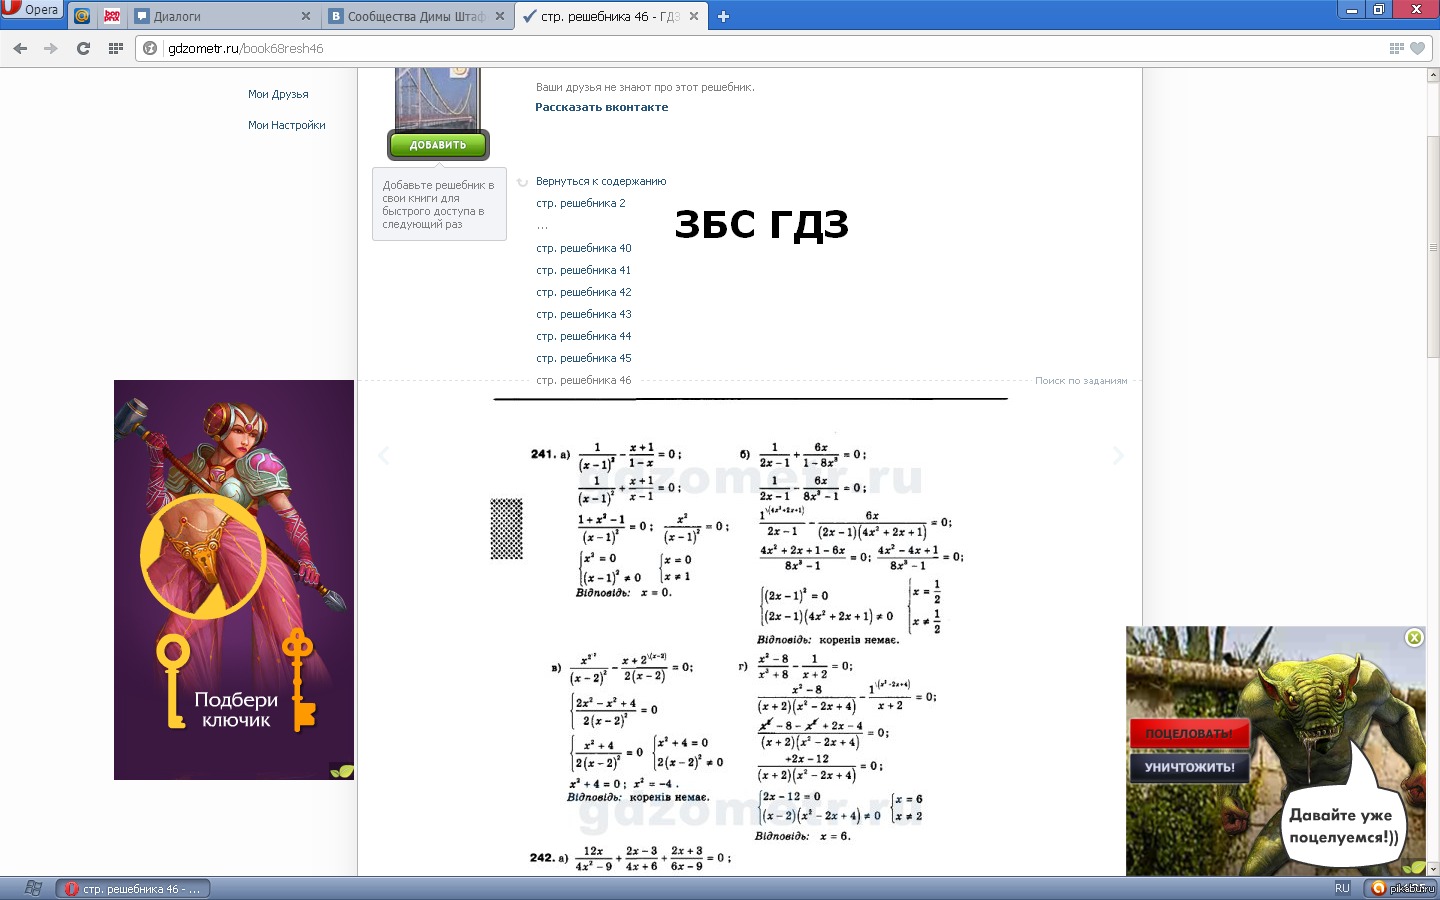
Task: Open Мои Настройки in sidebar
Action: pyautogui.click(x=286, y=125)
